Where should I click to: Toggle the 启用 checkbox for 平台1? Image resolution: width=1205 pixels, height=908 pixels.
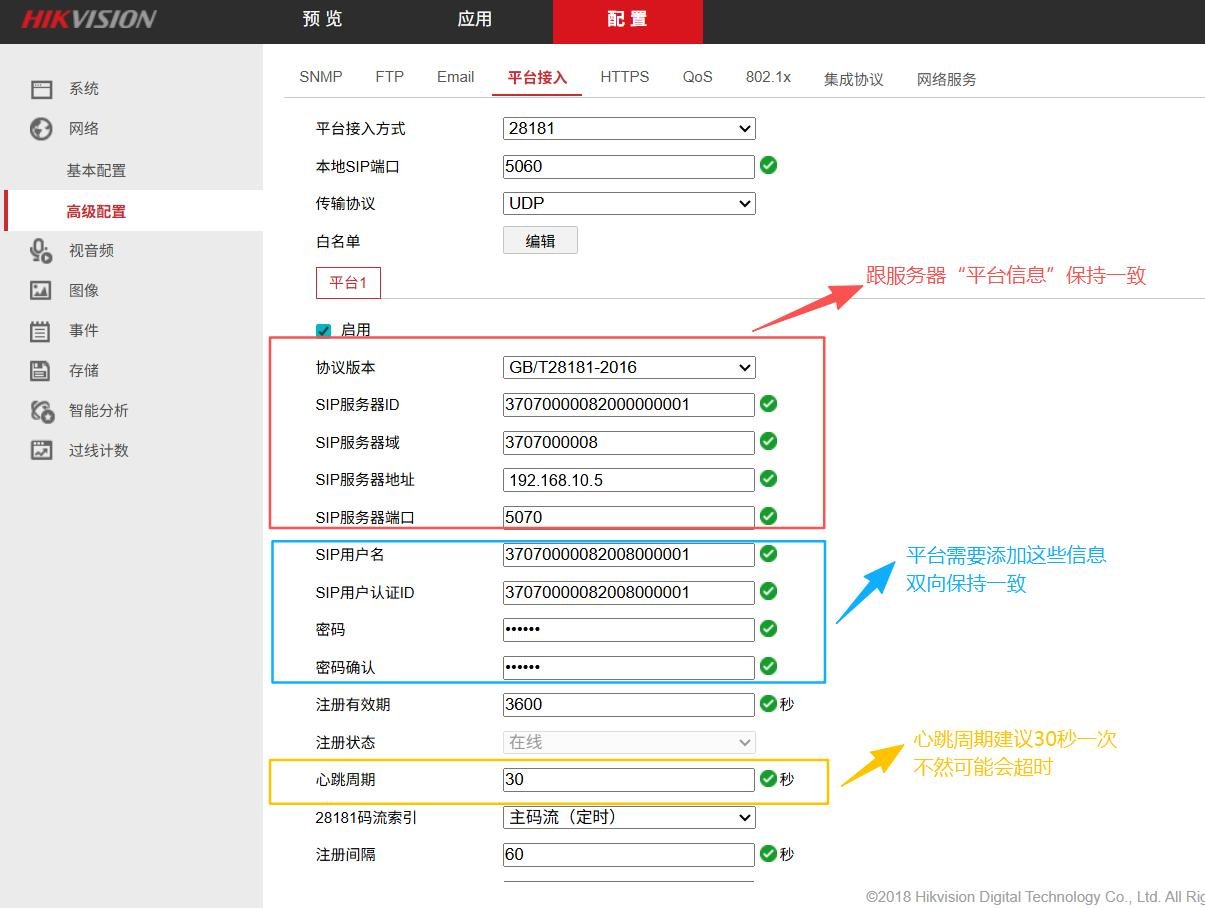pos(323,330)
